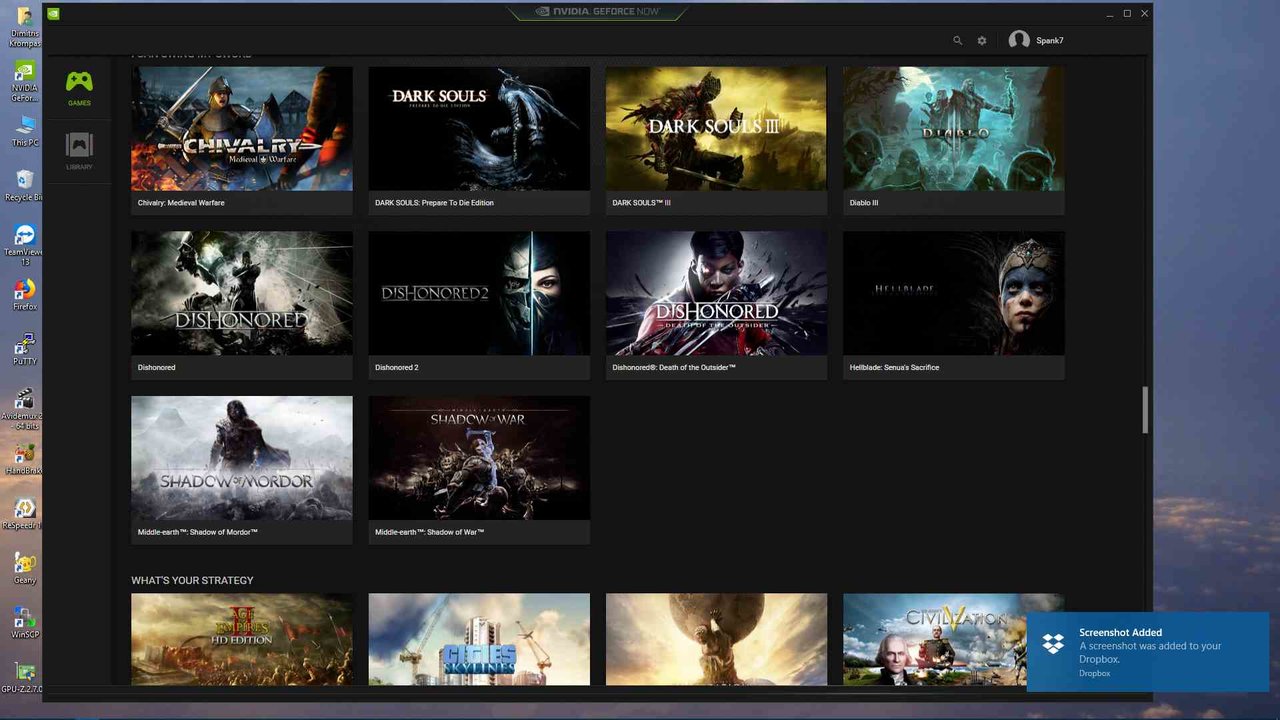Click 'Chivalry: Medieval Warfare' title text
Screen dimensions: 1280x720
(181, 203)
